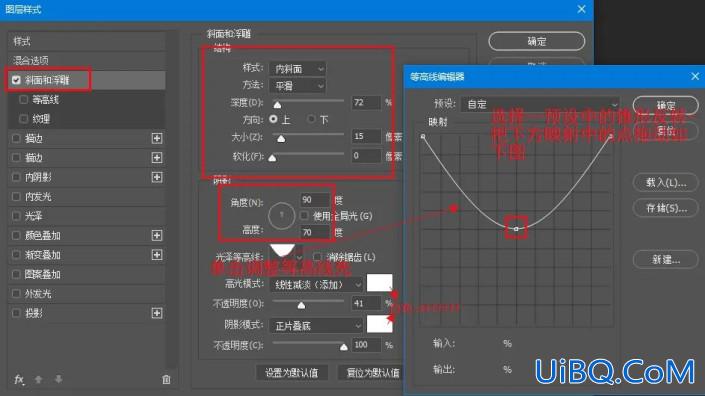This screenshot has height=396, width=705.
Task: Click the highlight opacity field showing 41
Action: (366, 303)
